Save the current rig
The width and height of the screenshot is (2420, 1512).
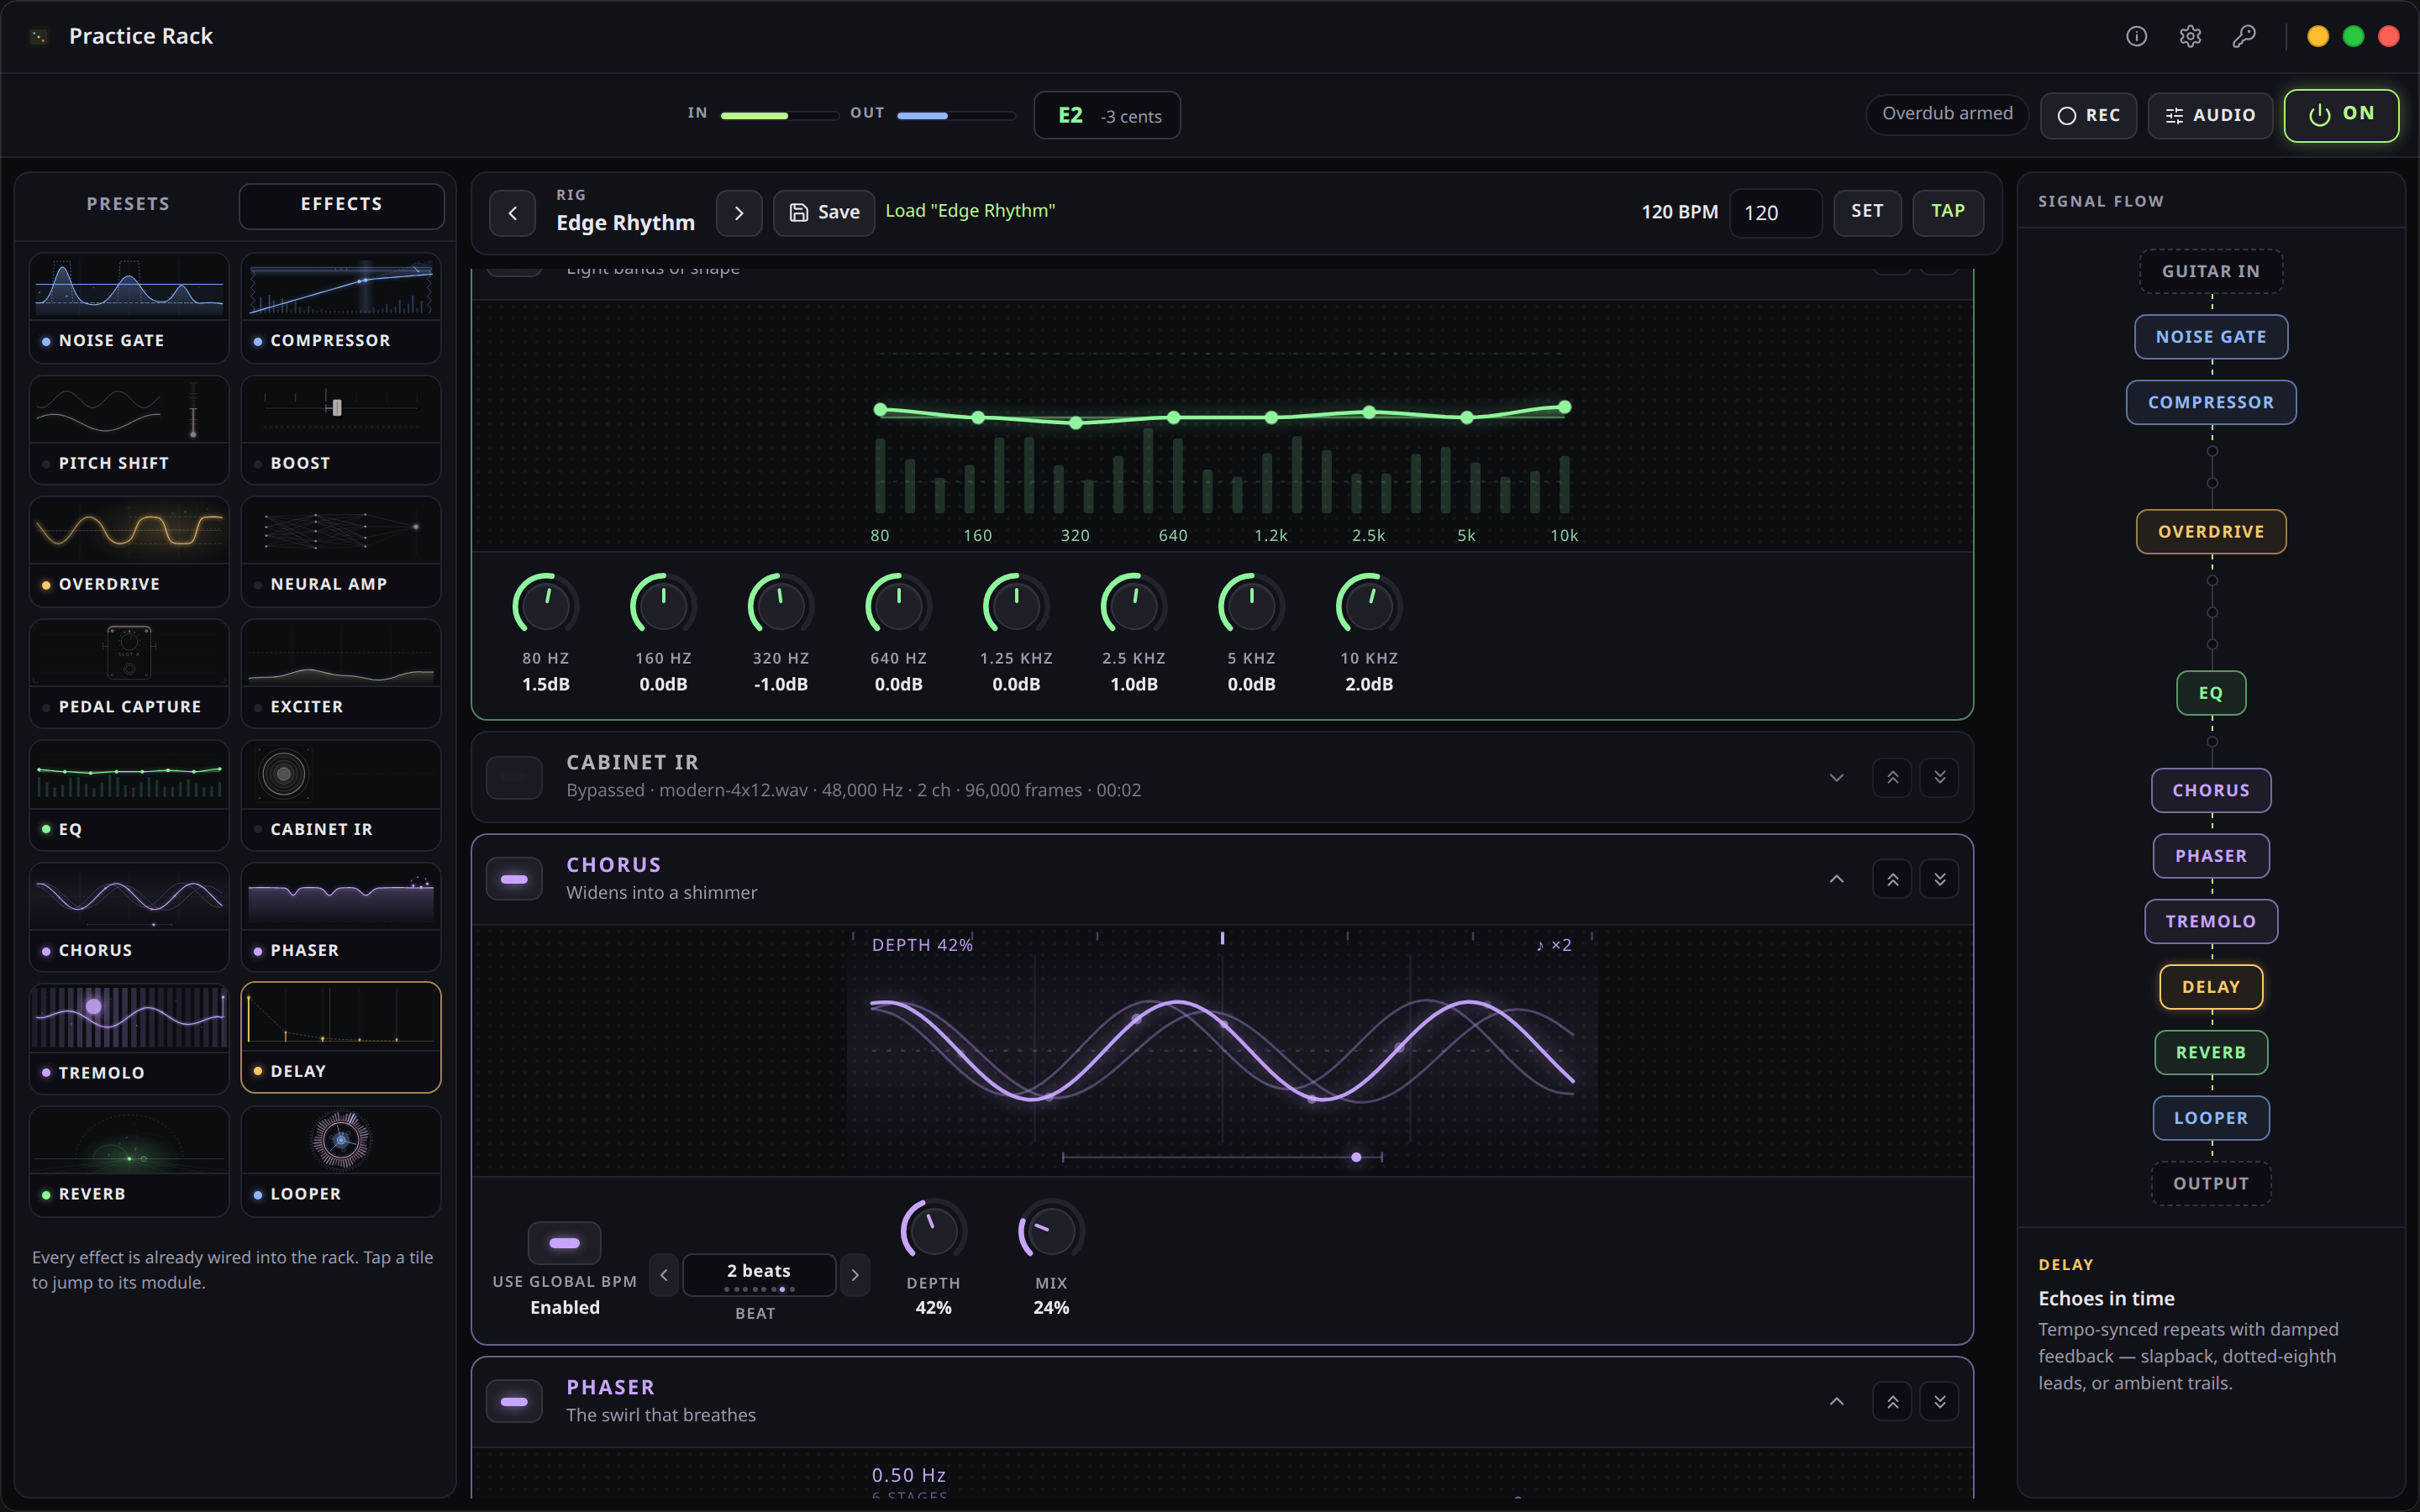pos(824,213)
